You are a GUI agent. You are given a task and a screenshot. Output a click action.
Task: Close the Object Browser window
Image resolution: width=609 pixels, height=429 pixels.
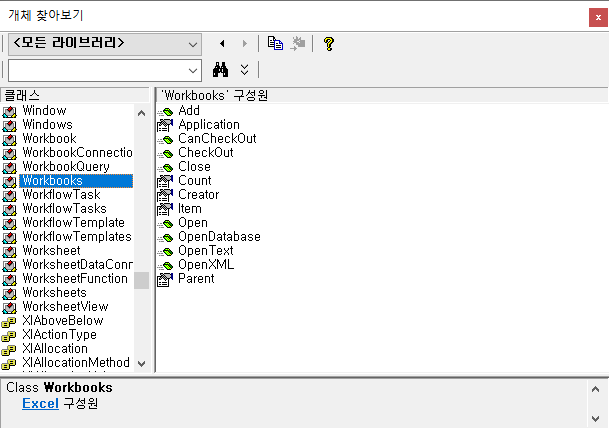[598, 17]
